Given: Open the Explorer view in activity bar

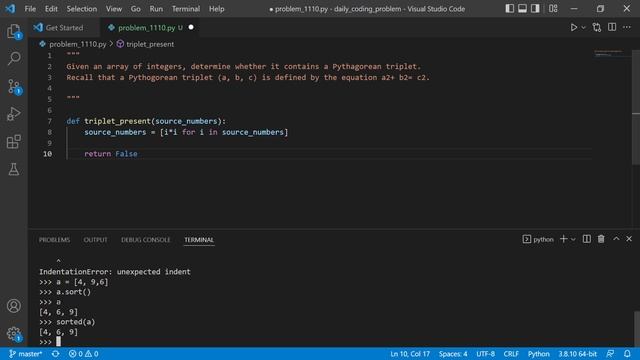Looking at the screenshot, I should pos(13,31).
